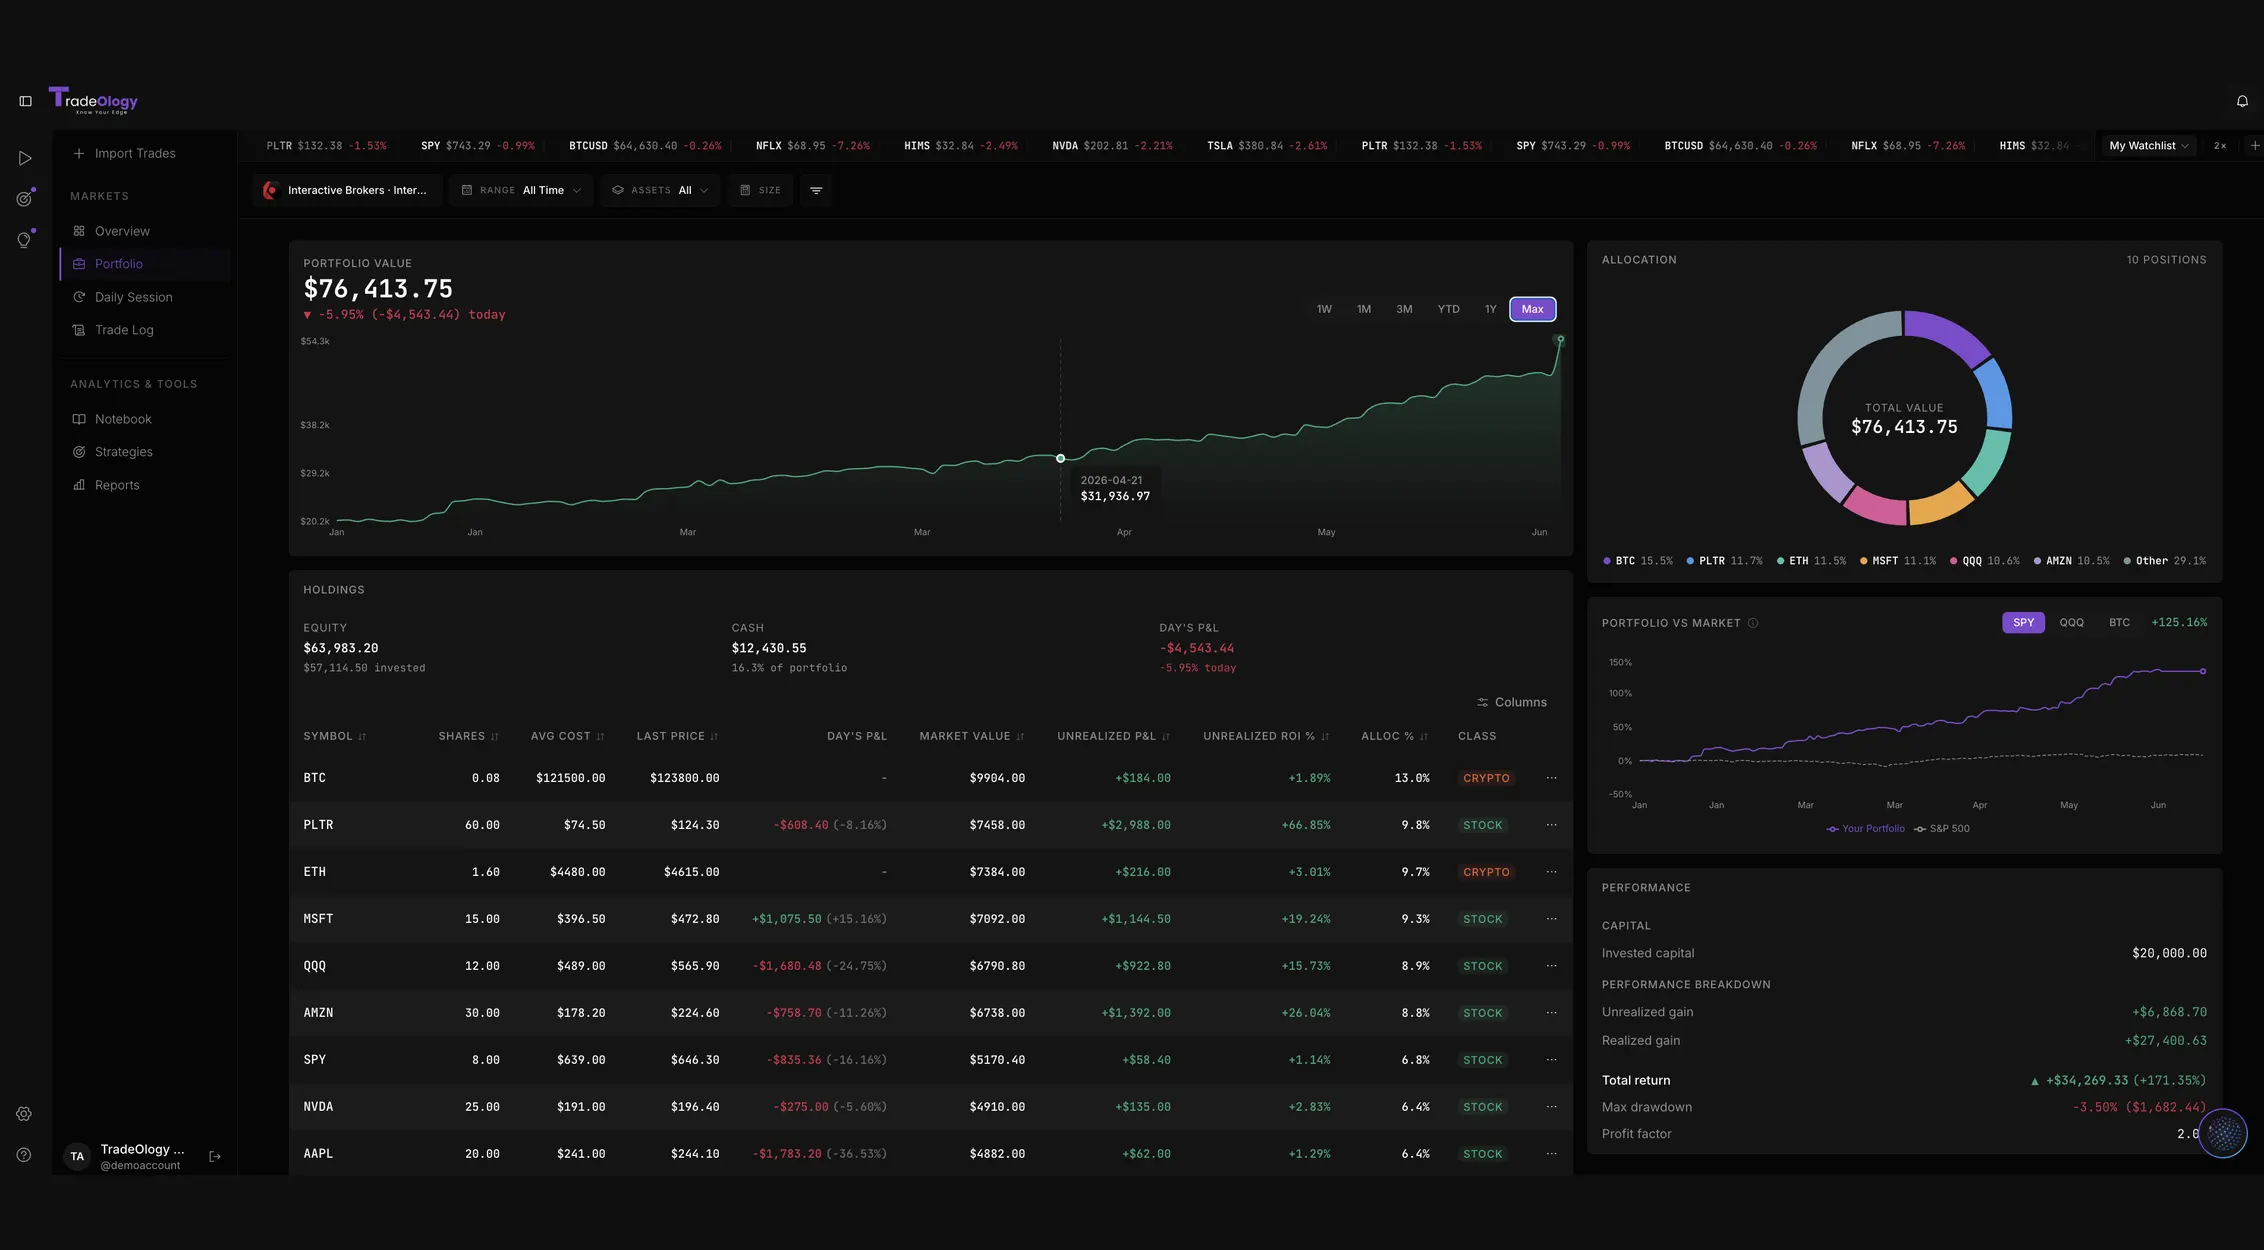Image resolution: width=2264 pixels, height=1250 pixels.
Task: Sort holdings by Unrealized P&L column
Action: click(x=1114, y=736)
